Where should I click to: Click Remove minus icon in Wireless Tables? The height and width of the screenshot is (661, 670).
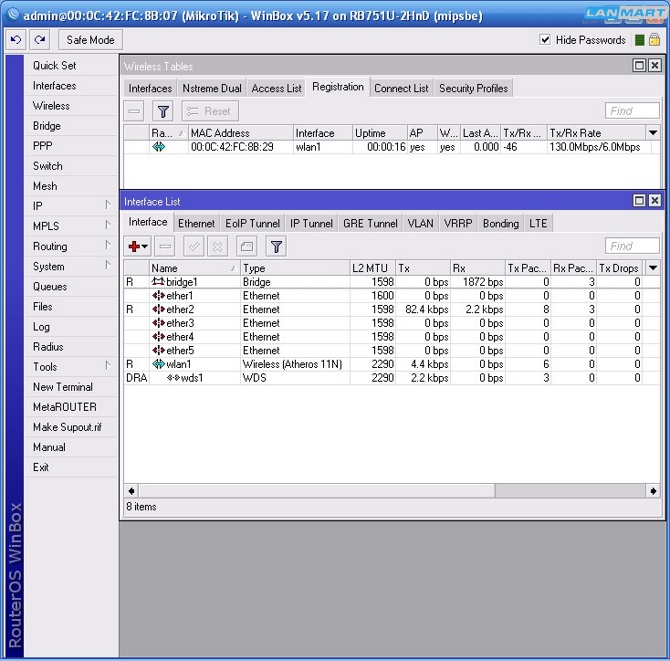pos(134,112)
